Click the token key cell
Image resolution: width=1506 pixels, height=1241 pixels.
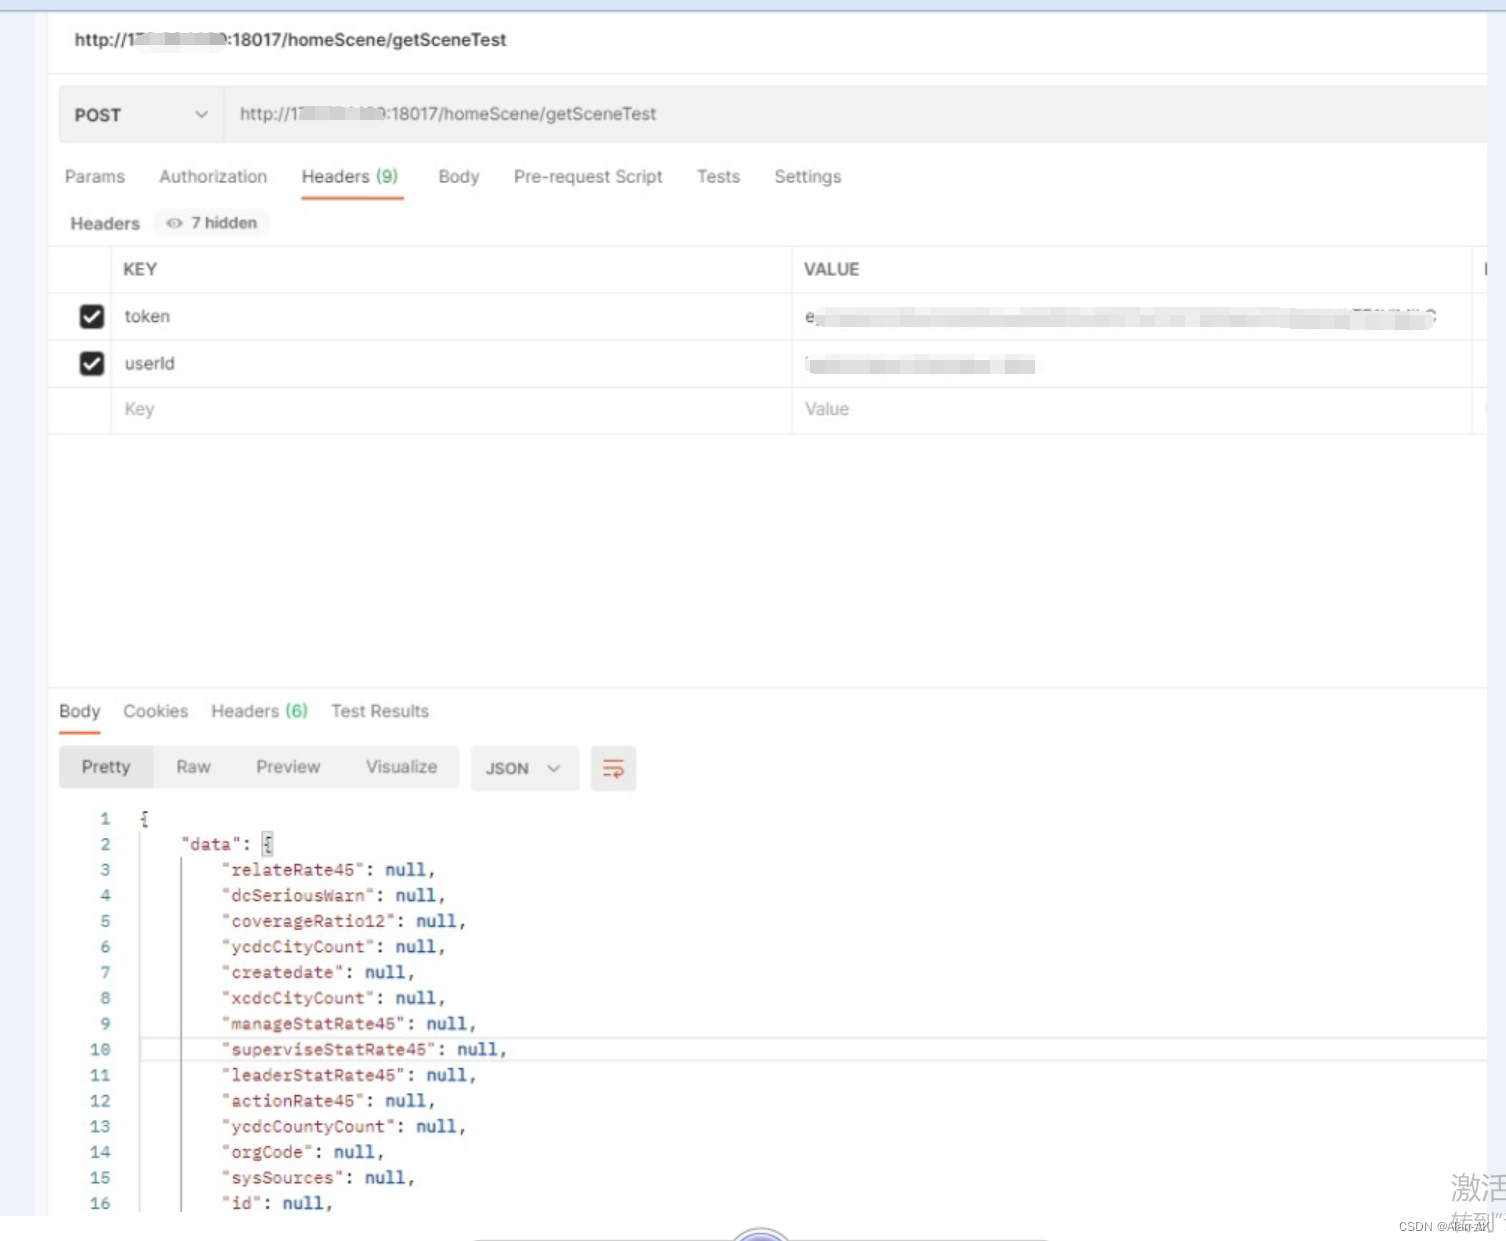pos(451,317)
